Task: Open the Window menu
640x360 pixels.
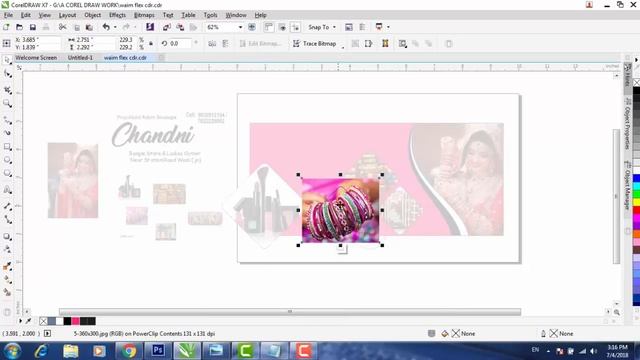Action: [x=236, y=15]
